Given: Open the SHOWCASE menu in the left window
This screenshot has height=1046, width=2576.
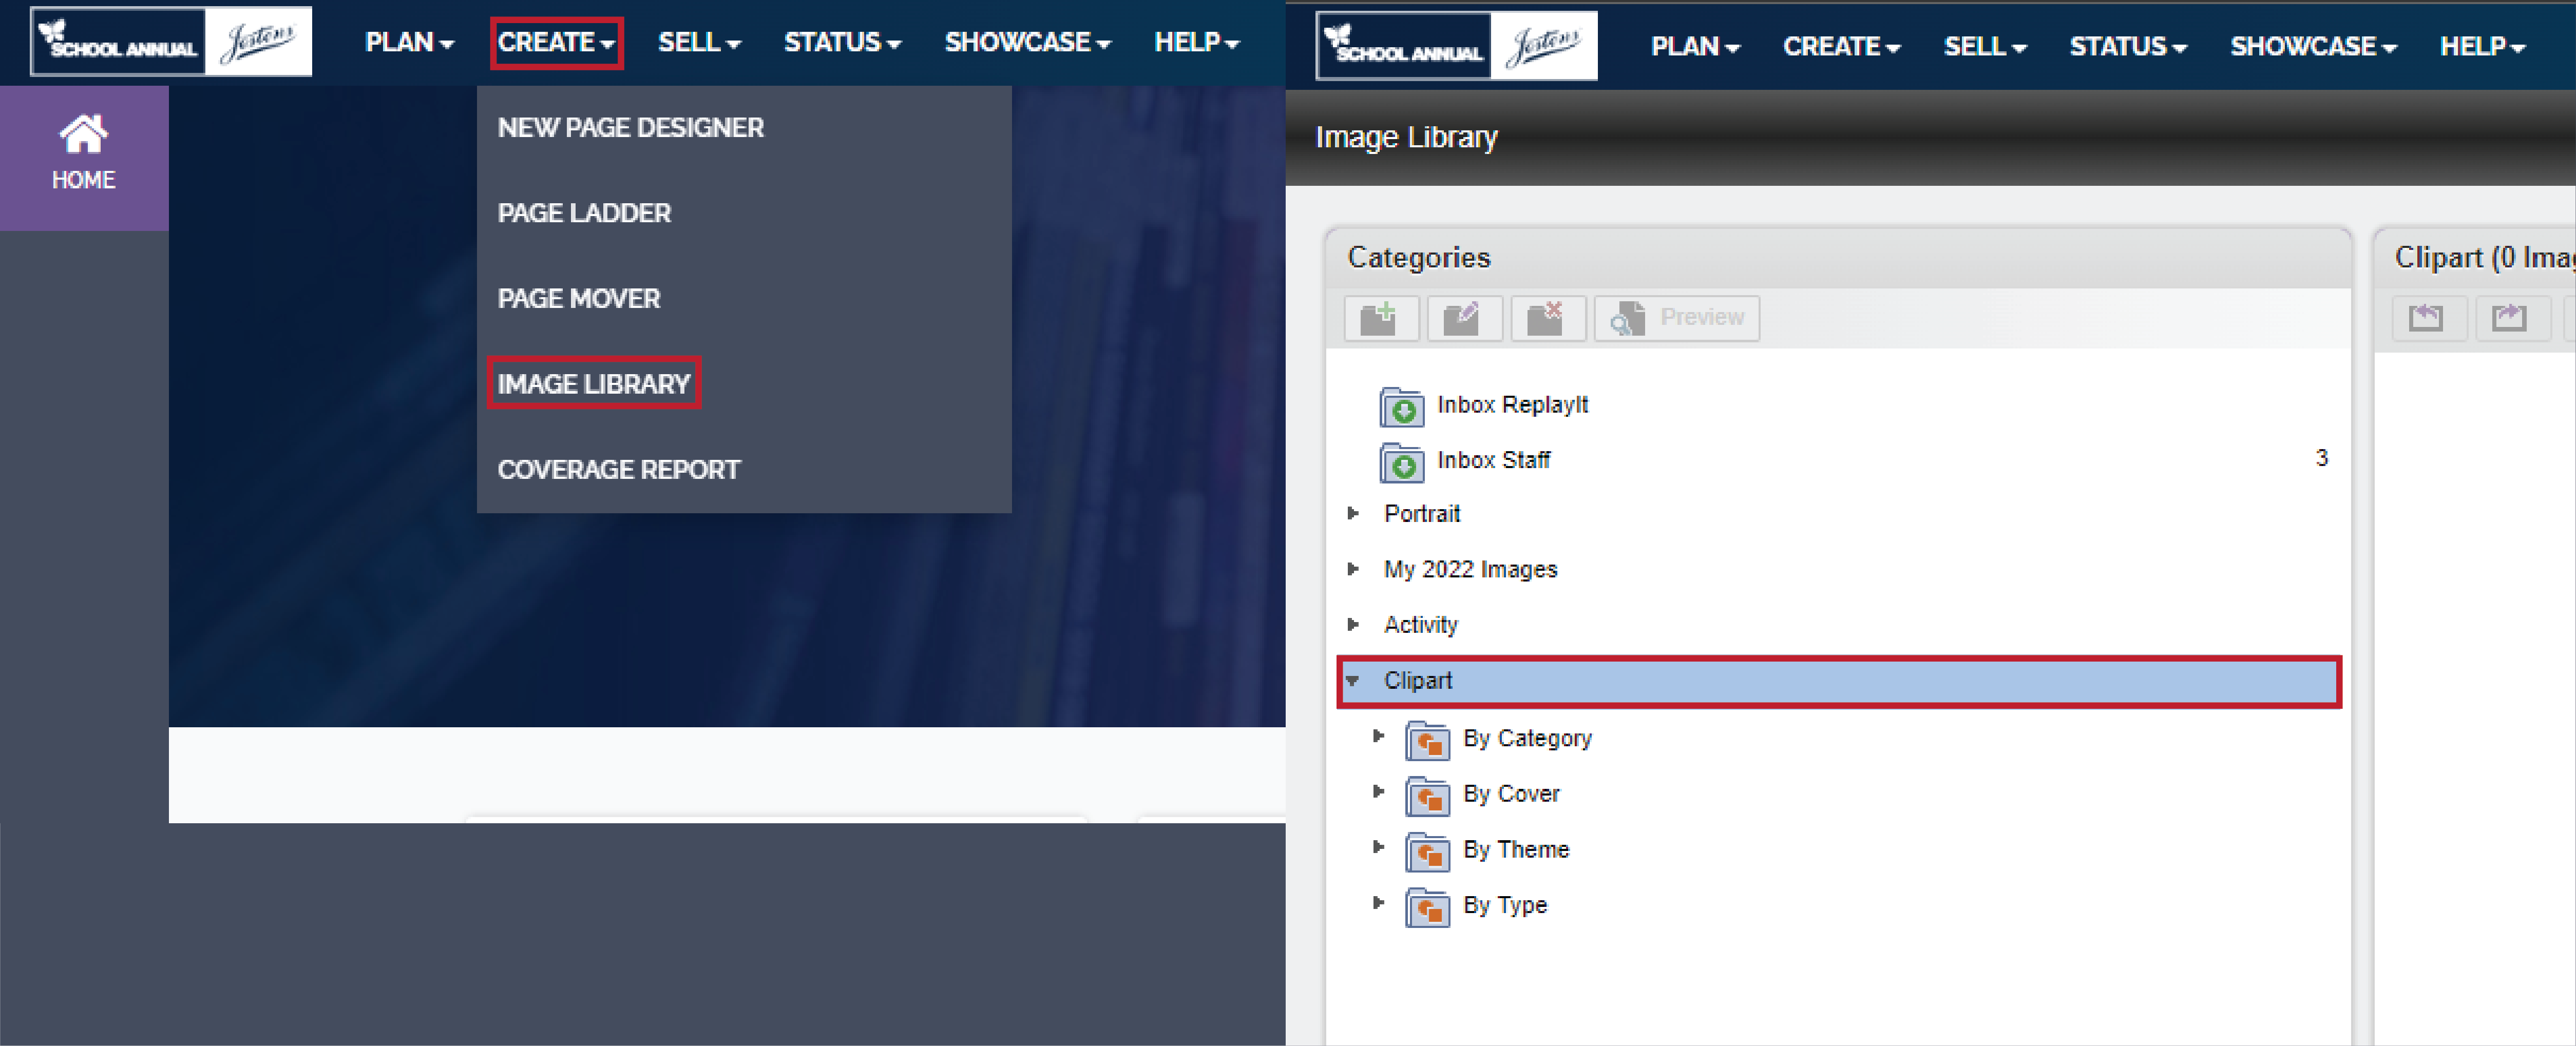Looking at the screenshot, I should pyautogui.click(x=1027, y=42).
